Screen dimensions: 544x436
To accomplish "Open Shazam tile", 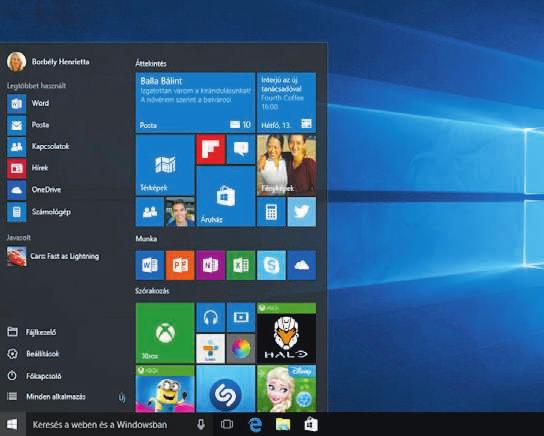I will point(226,388).
